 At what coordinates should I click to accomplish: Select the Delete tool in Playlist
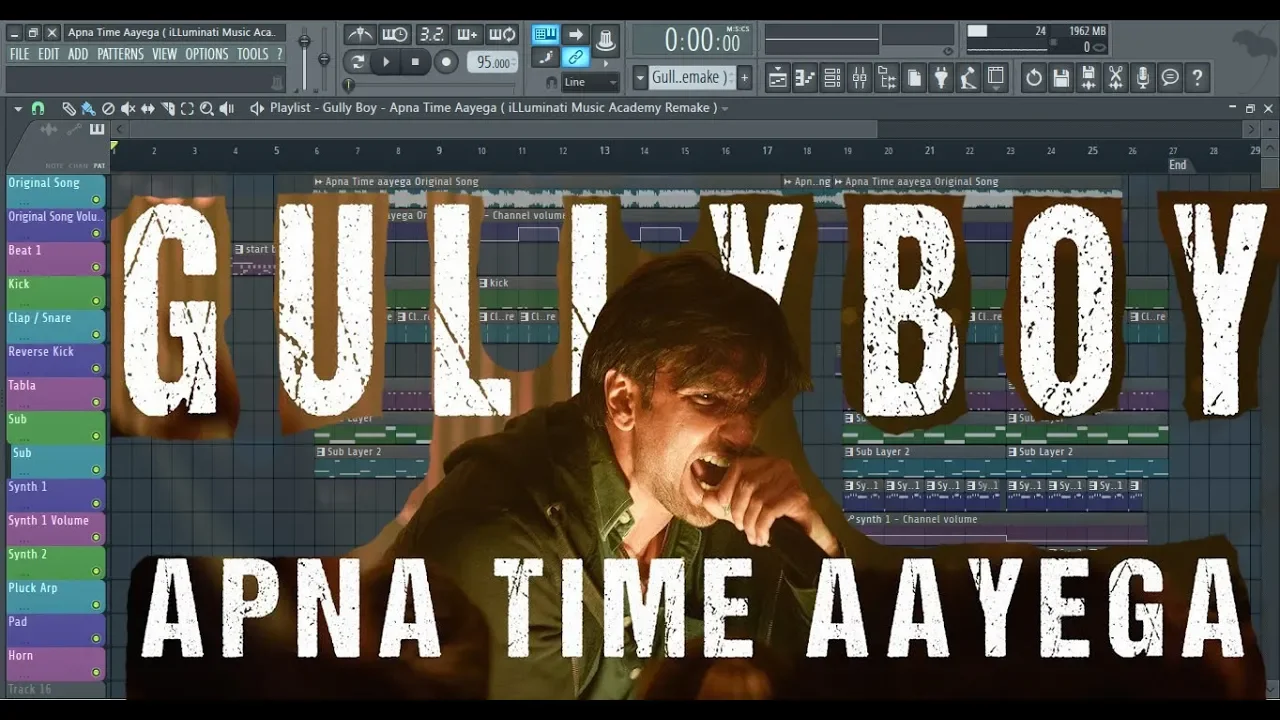coord(108,108)
